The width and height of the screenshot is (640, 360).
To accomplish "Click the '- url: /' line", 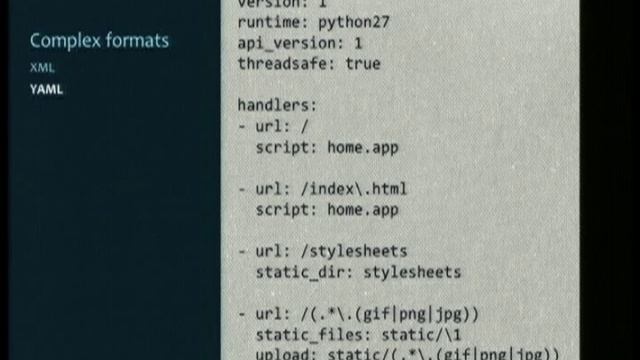I will [273, 127].
